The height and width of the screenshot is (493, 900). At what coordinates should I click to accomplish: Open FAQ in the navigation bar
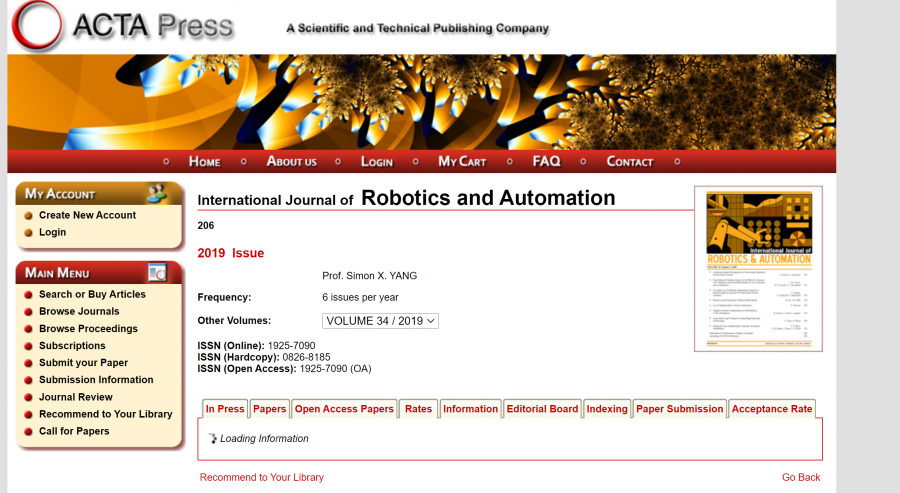546,161
